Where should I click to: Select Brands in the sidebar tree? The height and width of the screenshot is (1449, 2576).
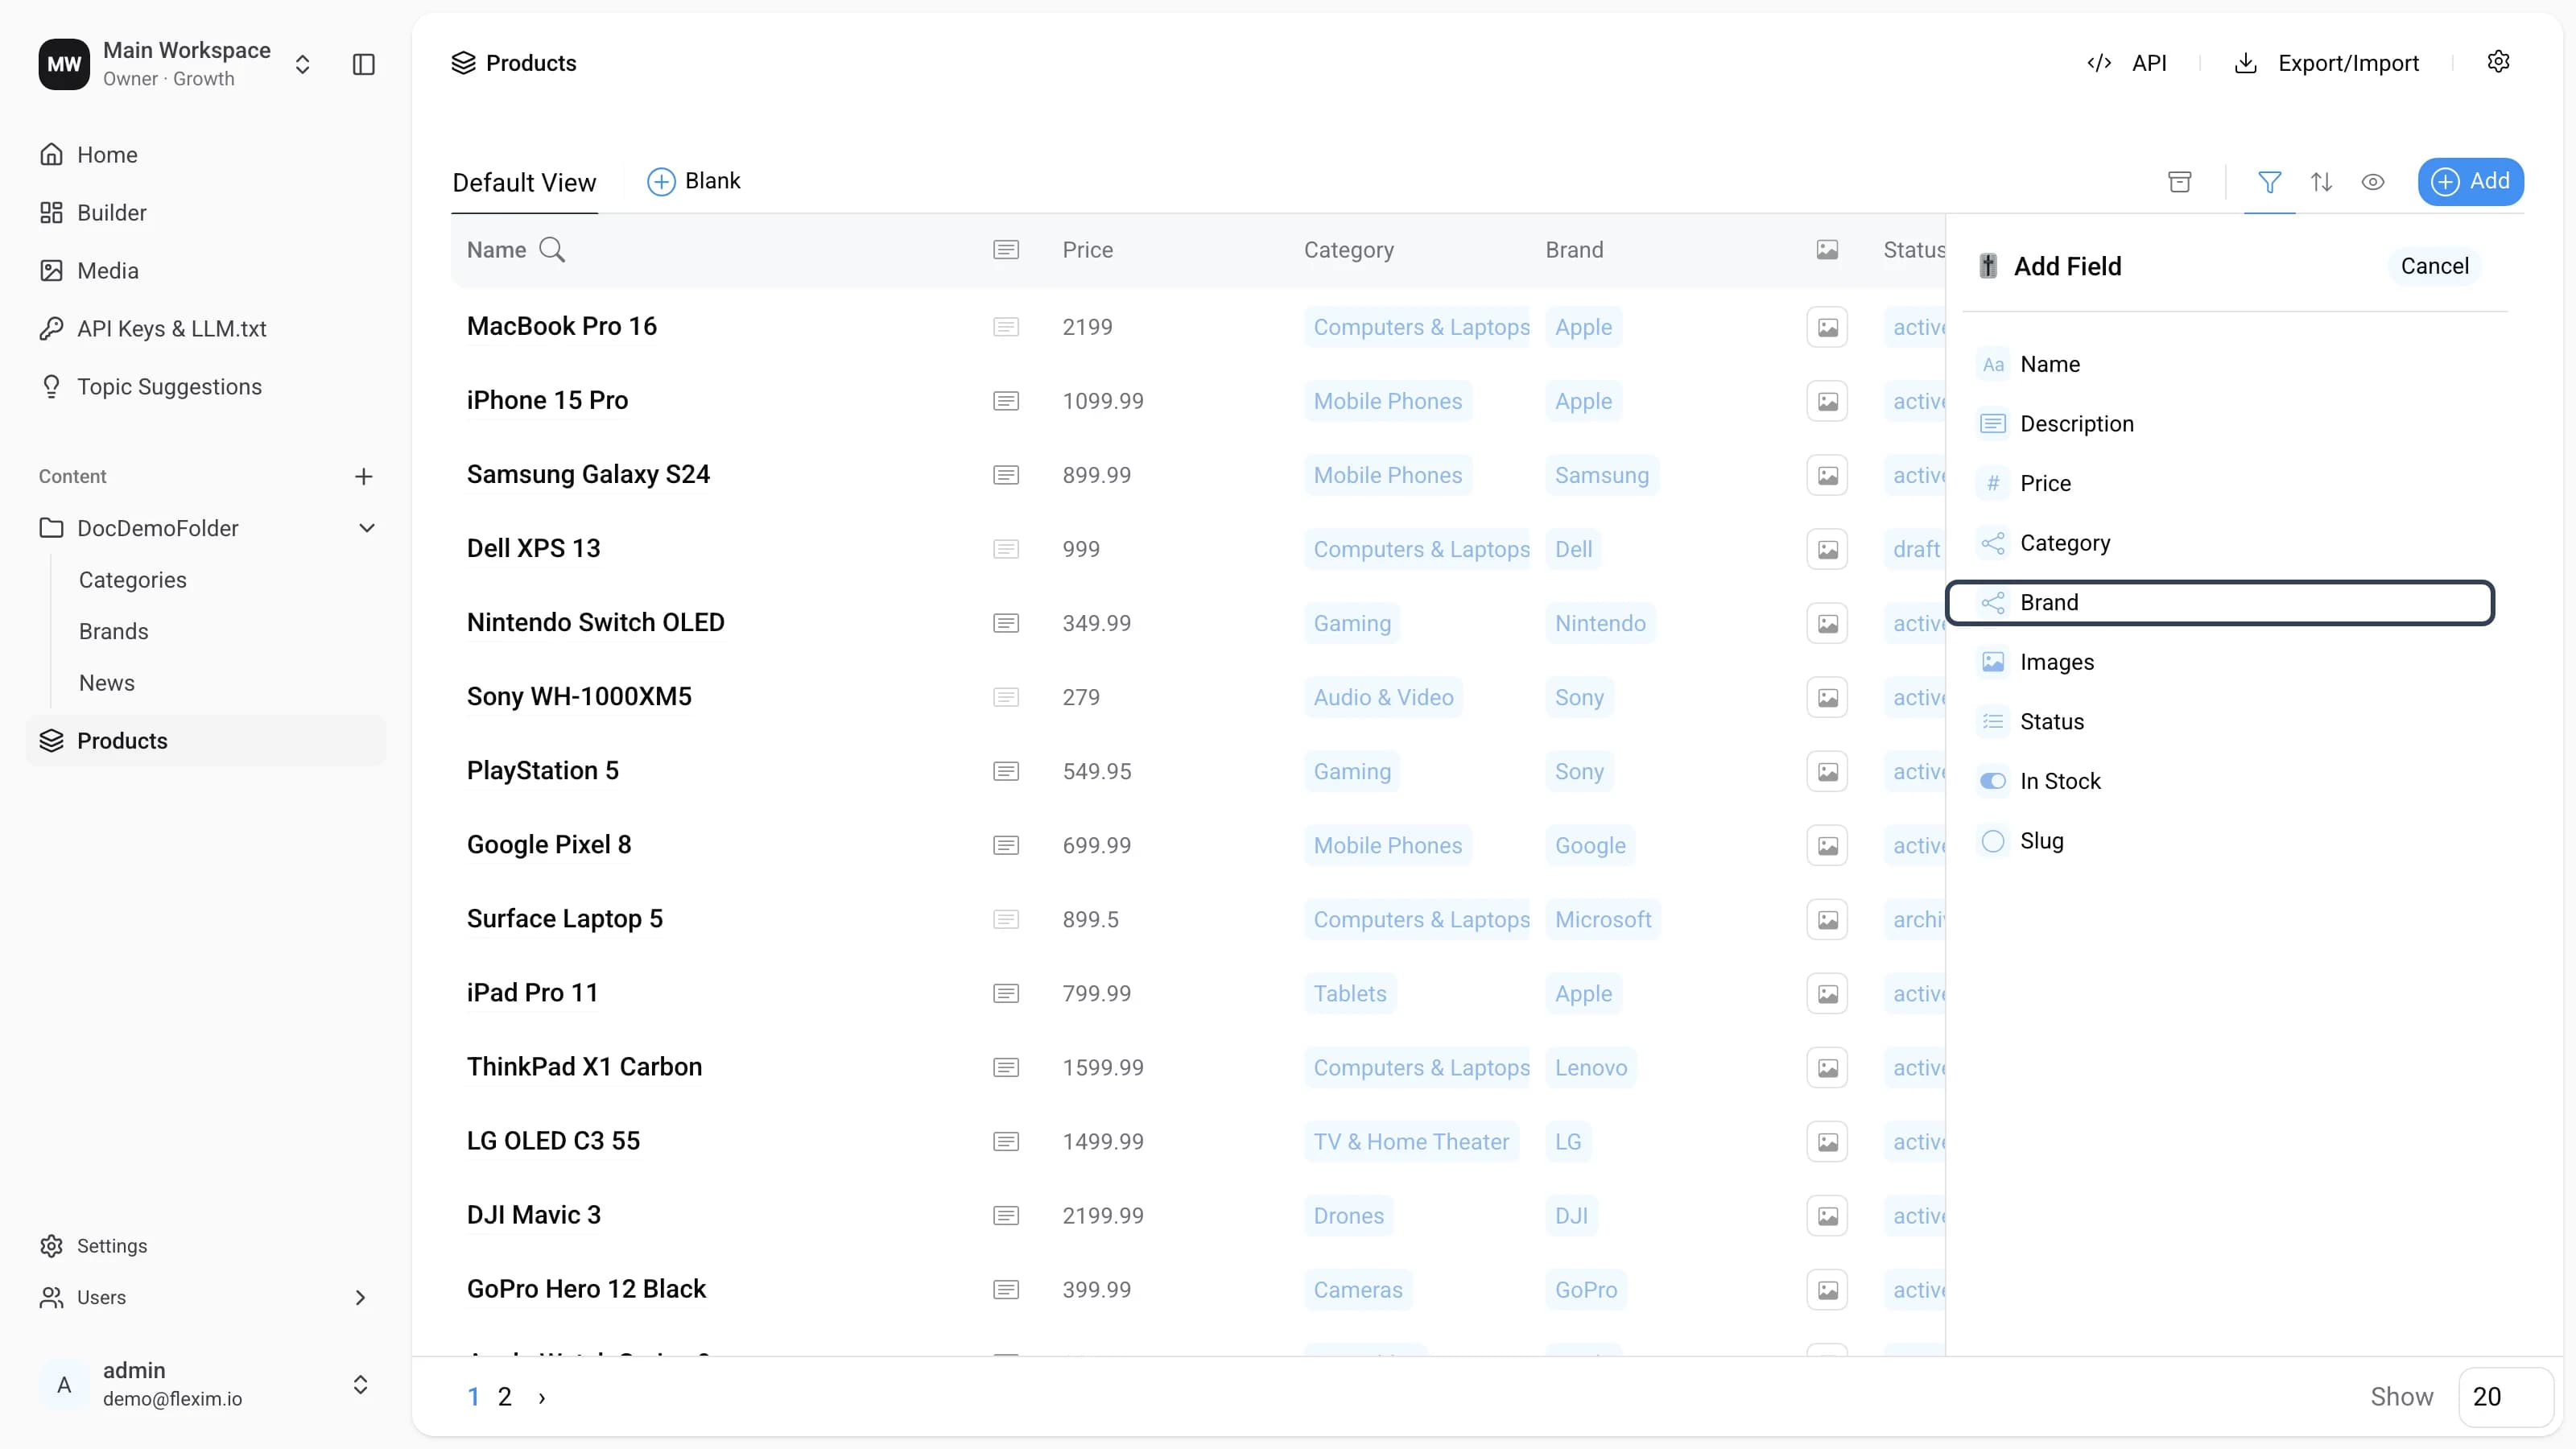113,632
